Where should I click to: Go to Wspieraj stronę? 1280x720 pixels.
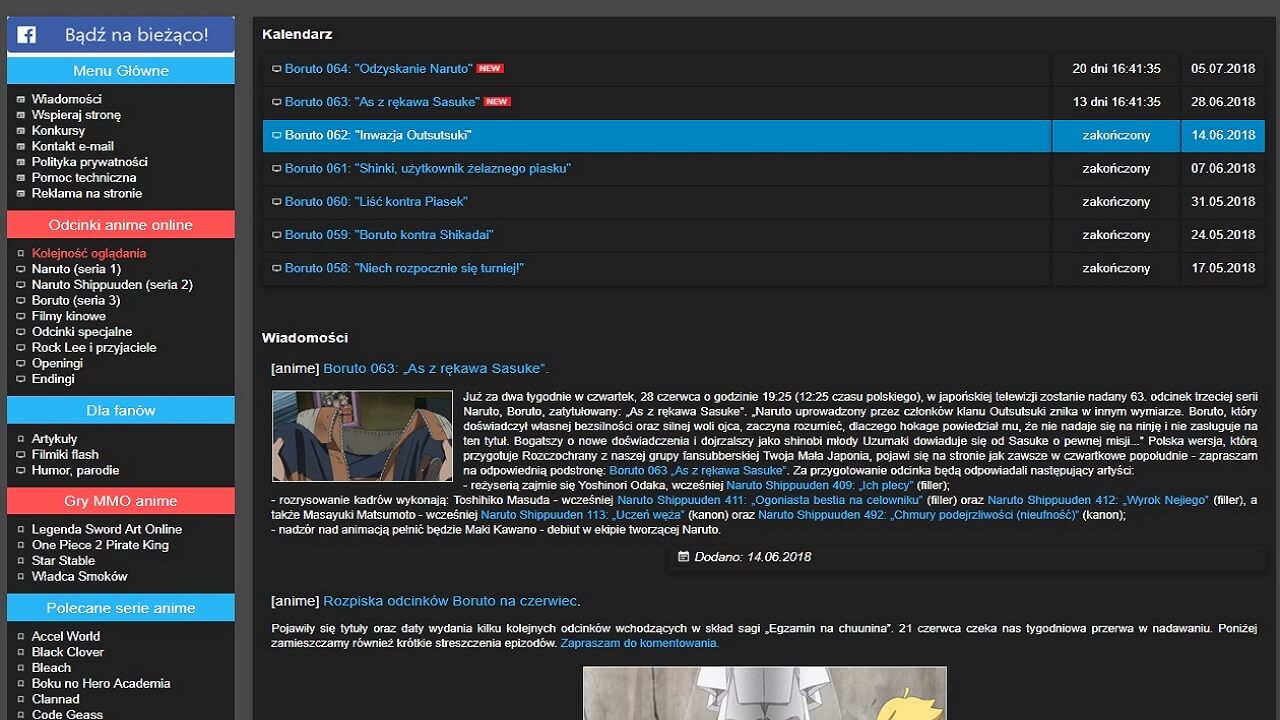click(x=76, y=115)
